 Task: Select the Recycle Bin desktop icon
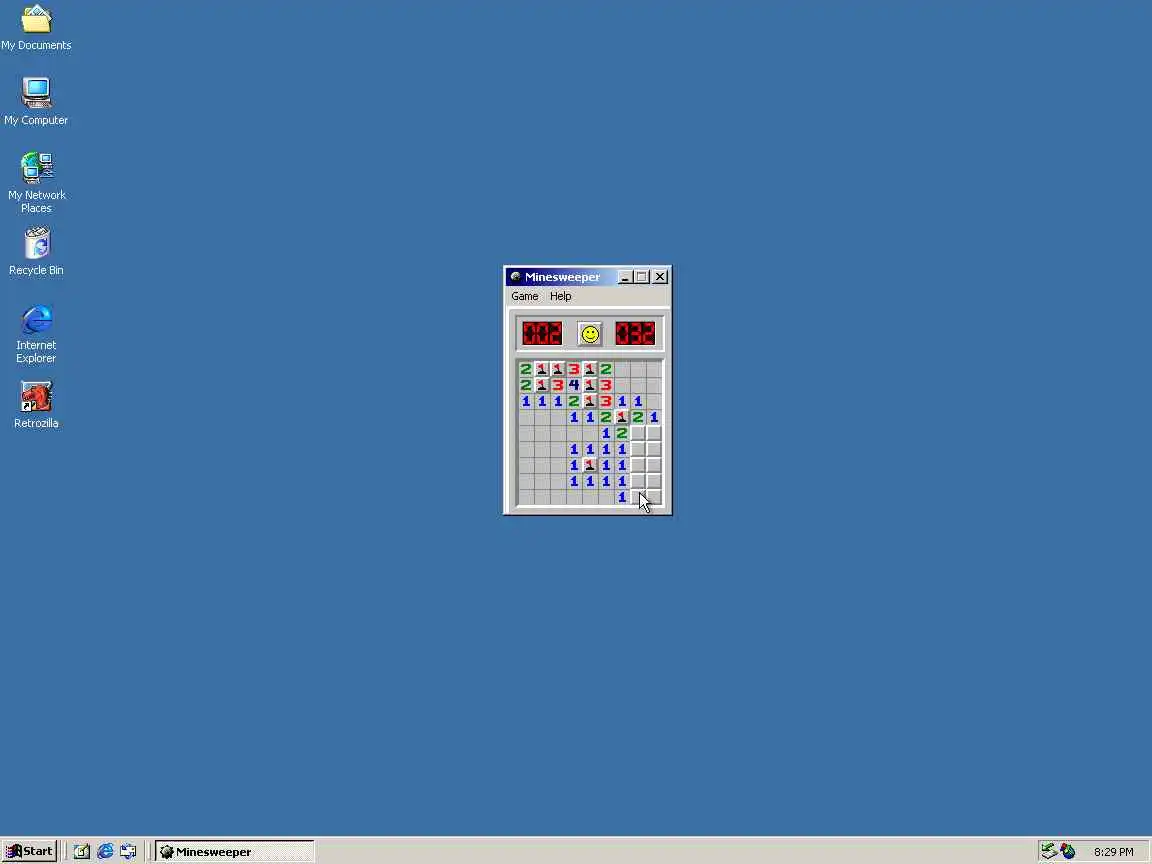pos(36,251)
